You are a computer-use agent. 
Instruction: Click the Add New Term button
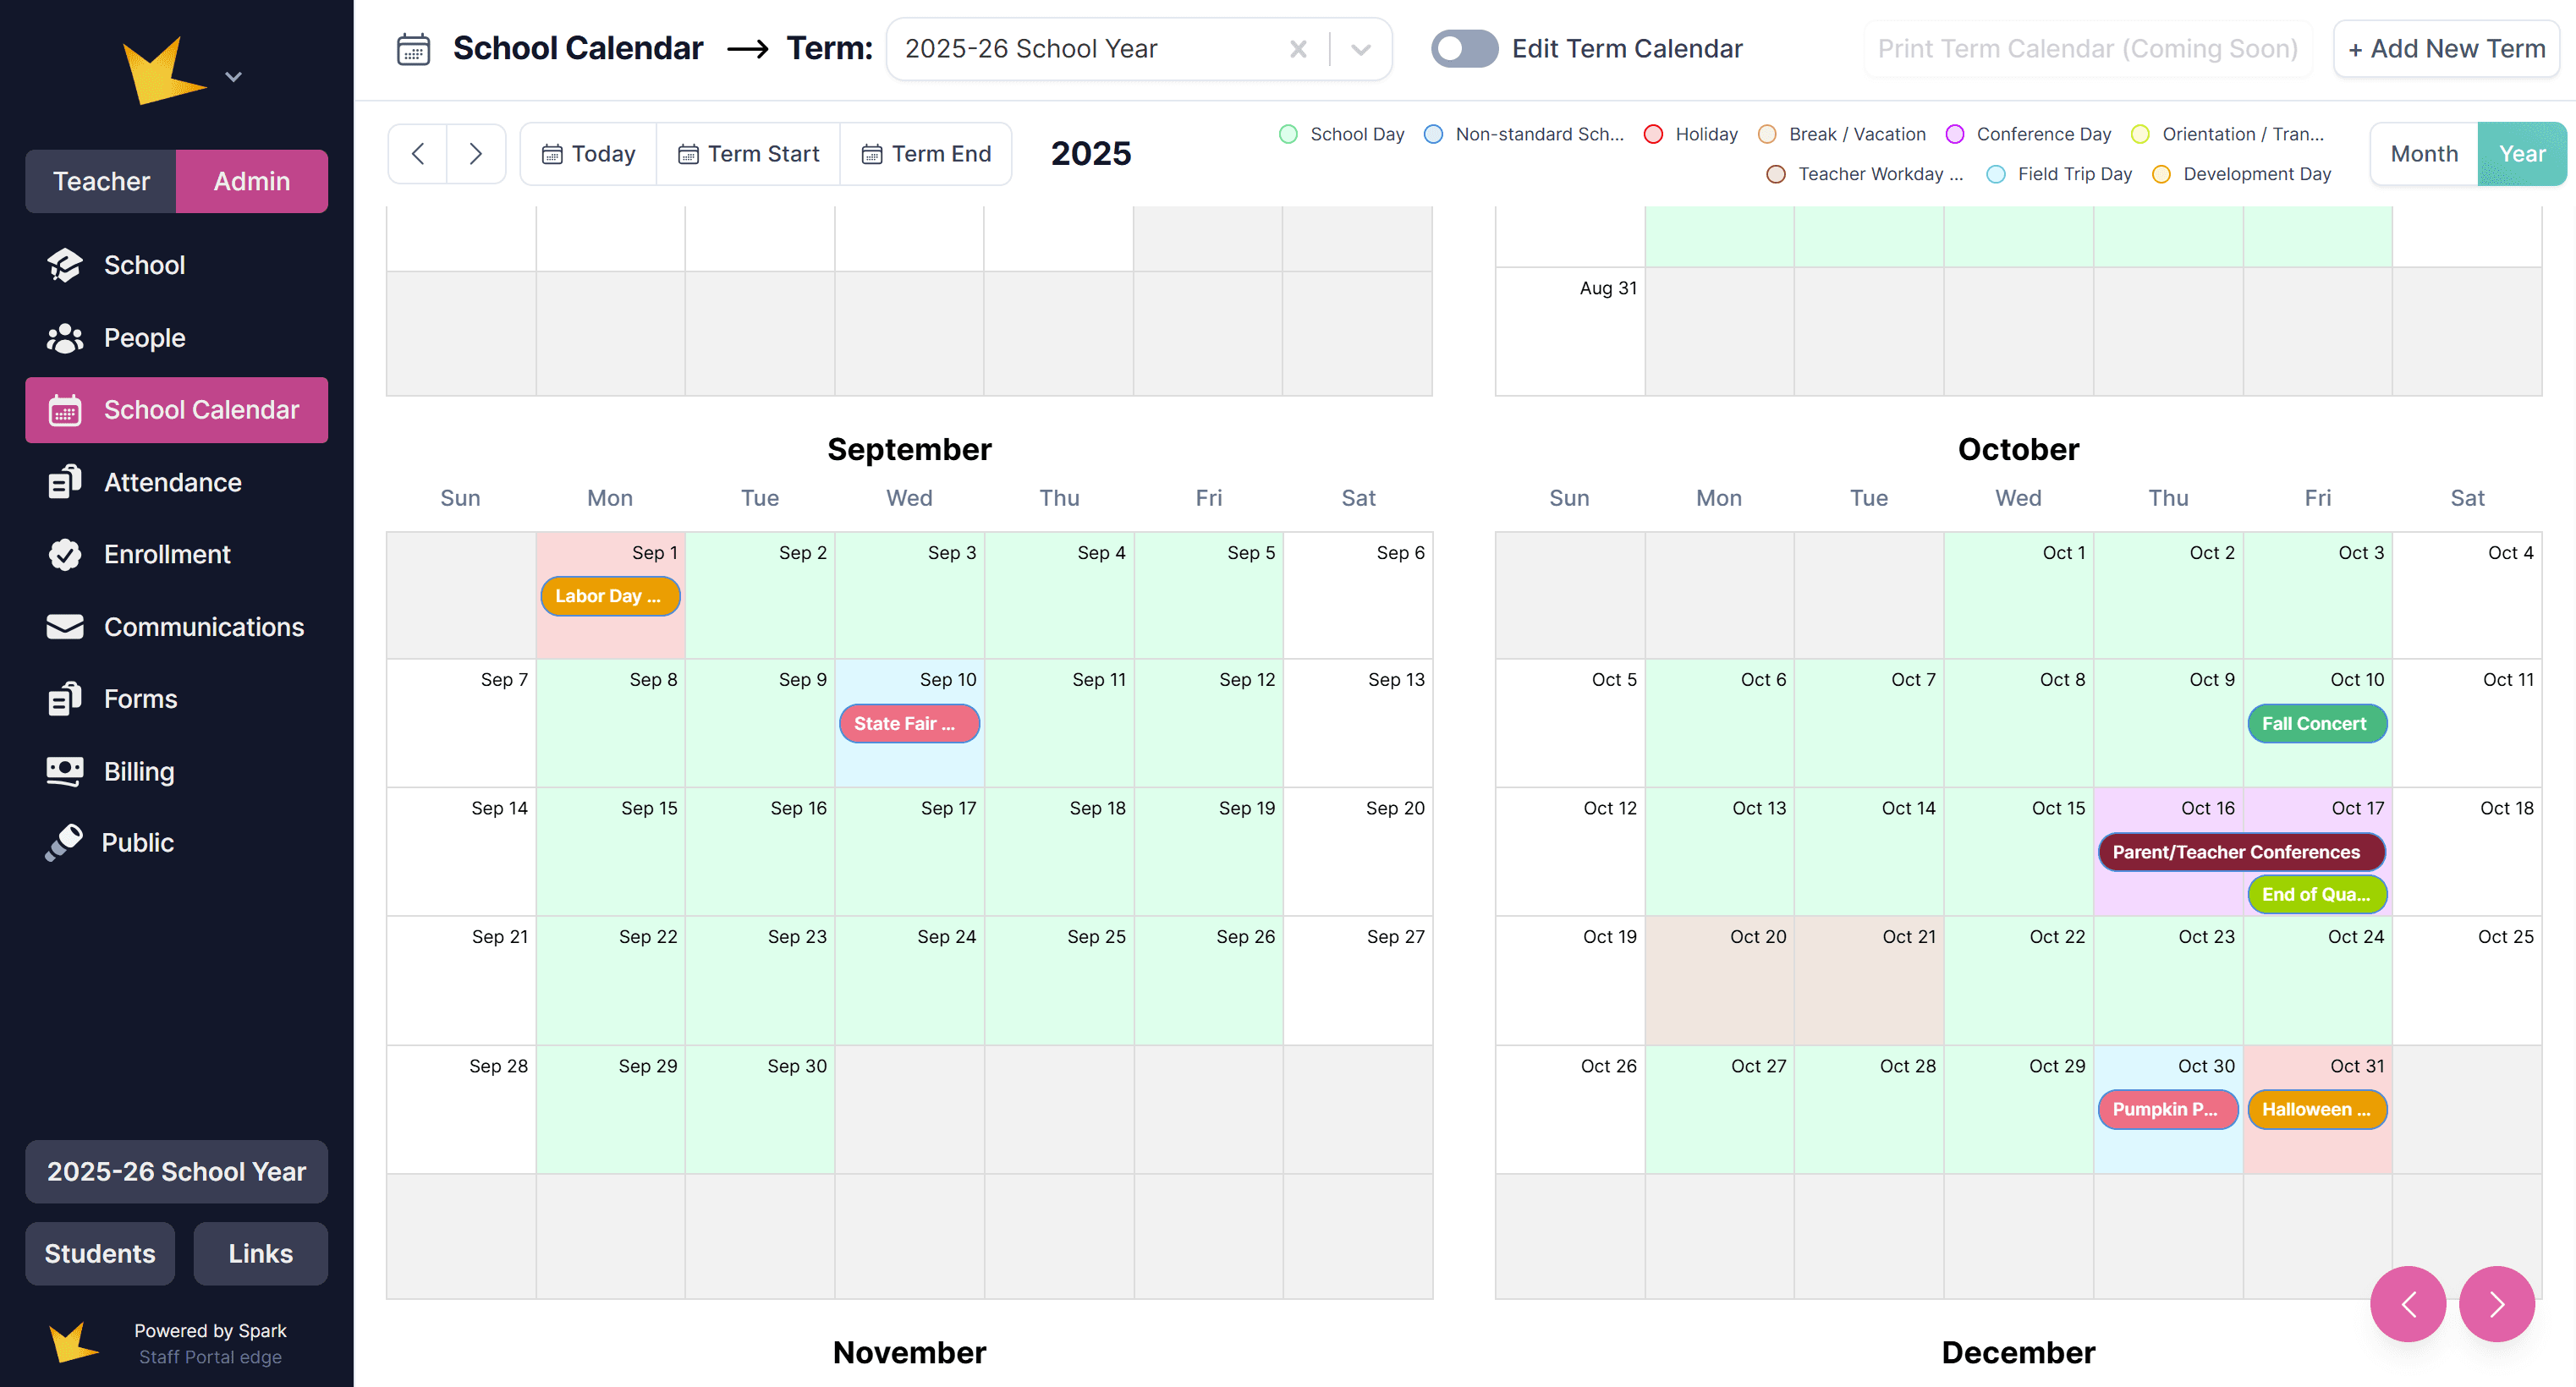[x=2446, y=48]
